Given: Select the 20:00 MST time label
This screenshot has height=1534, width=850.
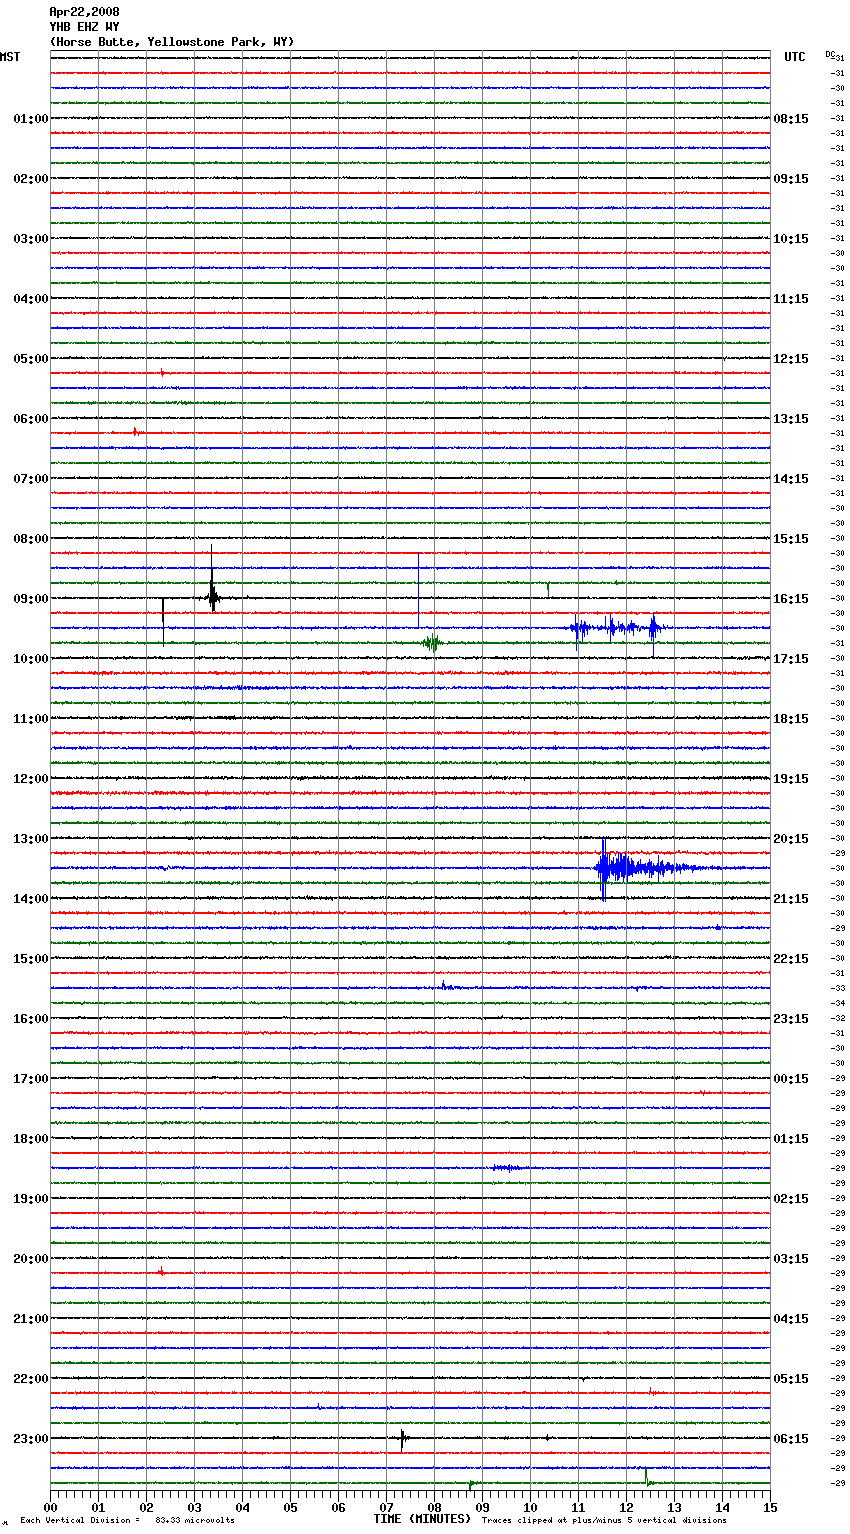Looking at the screenshot, I should (x=30, y=1259).
